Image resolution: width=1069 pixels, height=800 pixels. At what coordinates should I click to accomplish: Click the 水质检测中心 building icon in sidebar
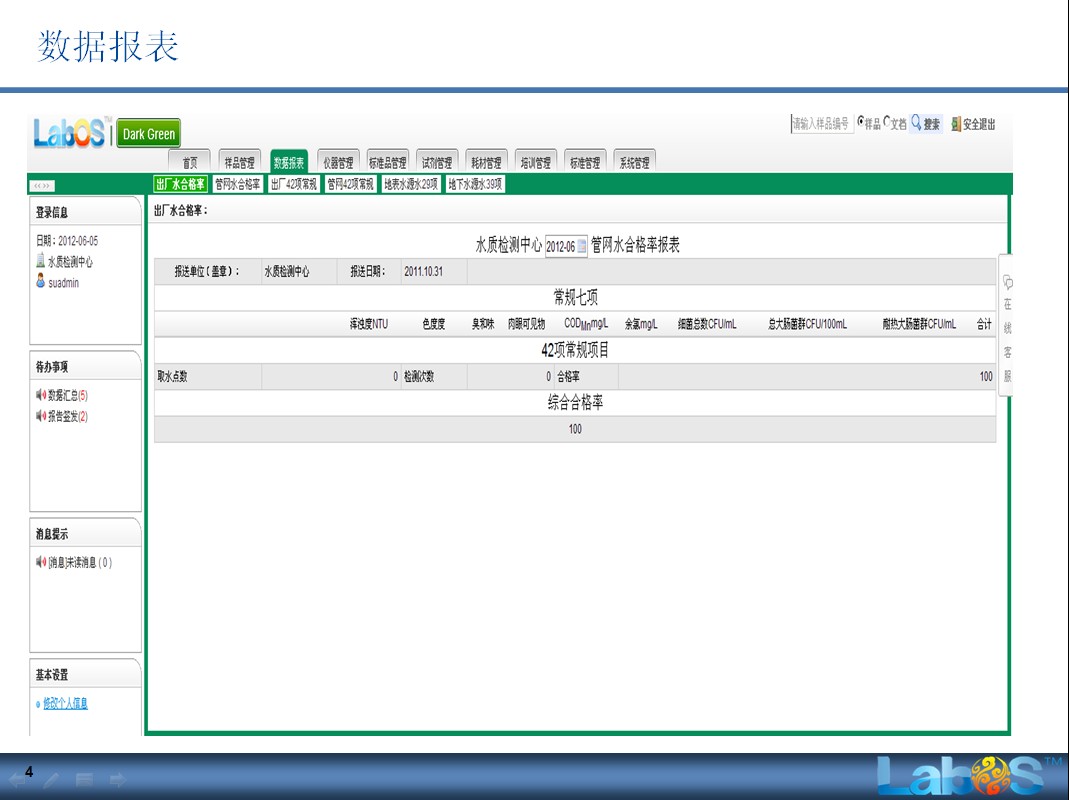pyautogui.click(x=40, y=262)
